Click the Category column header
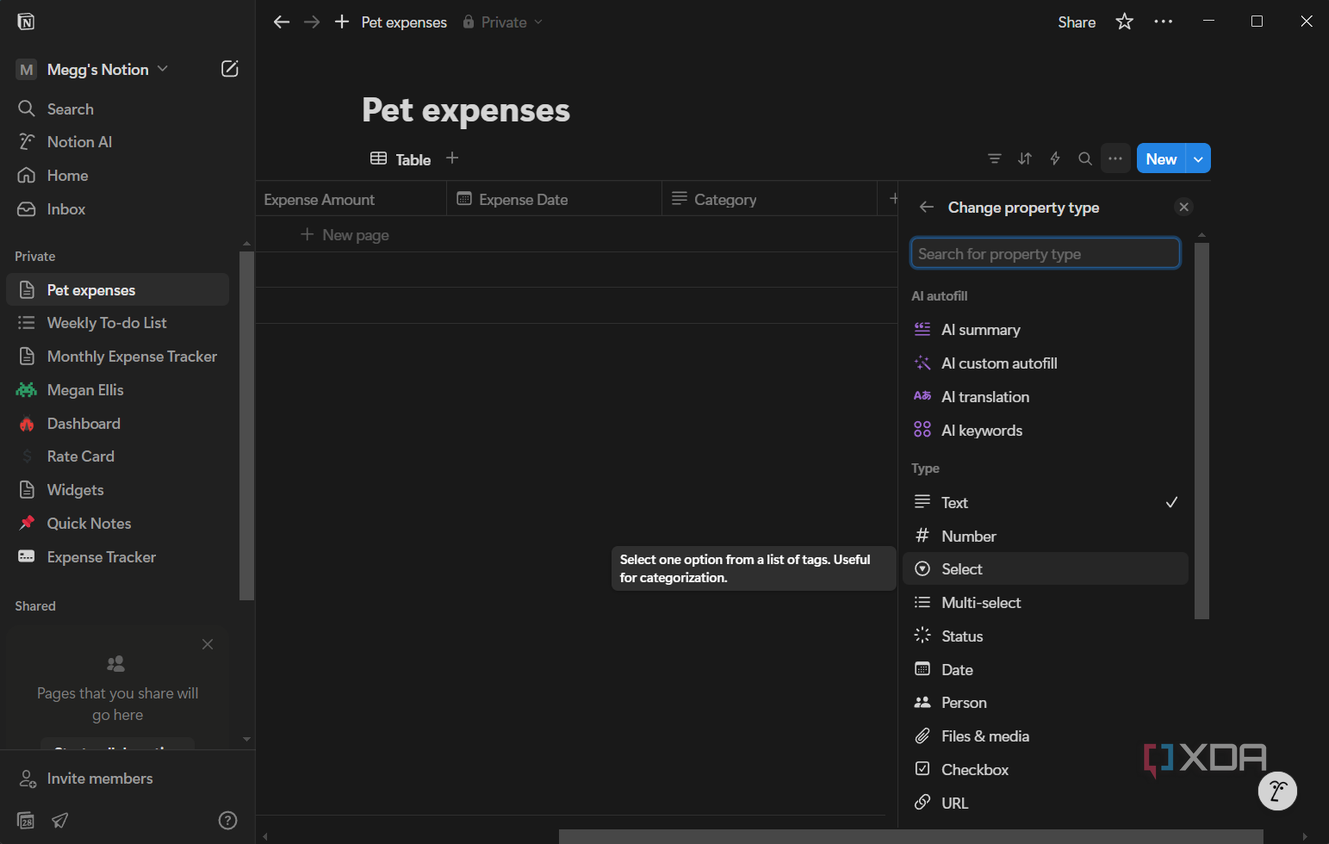The width and height of the screenshot is (1329, 844). point(769,199)
